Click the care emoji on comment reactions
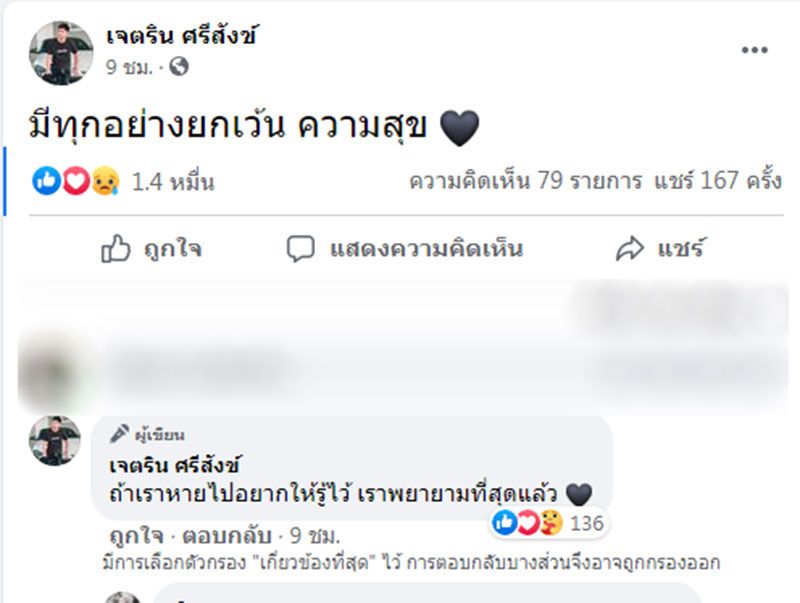 [x=552, y=522]
